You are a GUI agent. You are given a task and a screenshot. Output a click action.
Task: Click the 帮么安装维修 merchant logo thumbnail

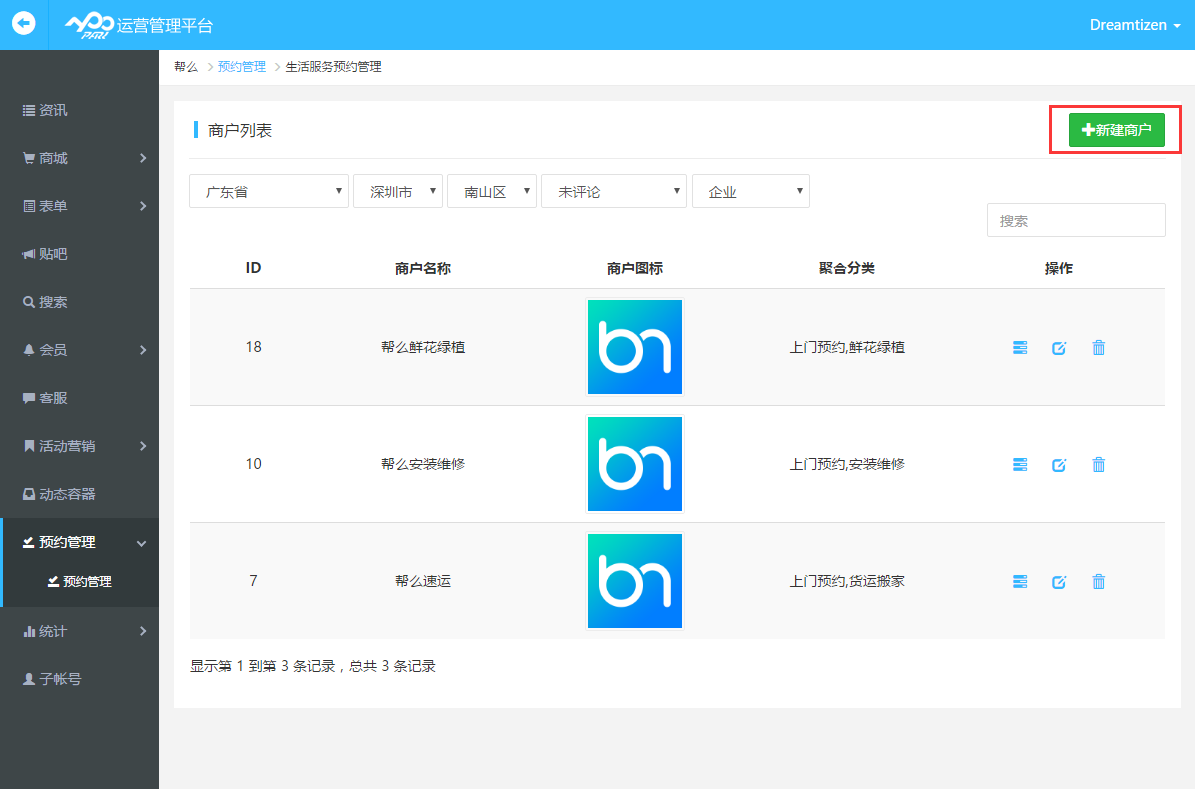point(635,463)
